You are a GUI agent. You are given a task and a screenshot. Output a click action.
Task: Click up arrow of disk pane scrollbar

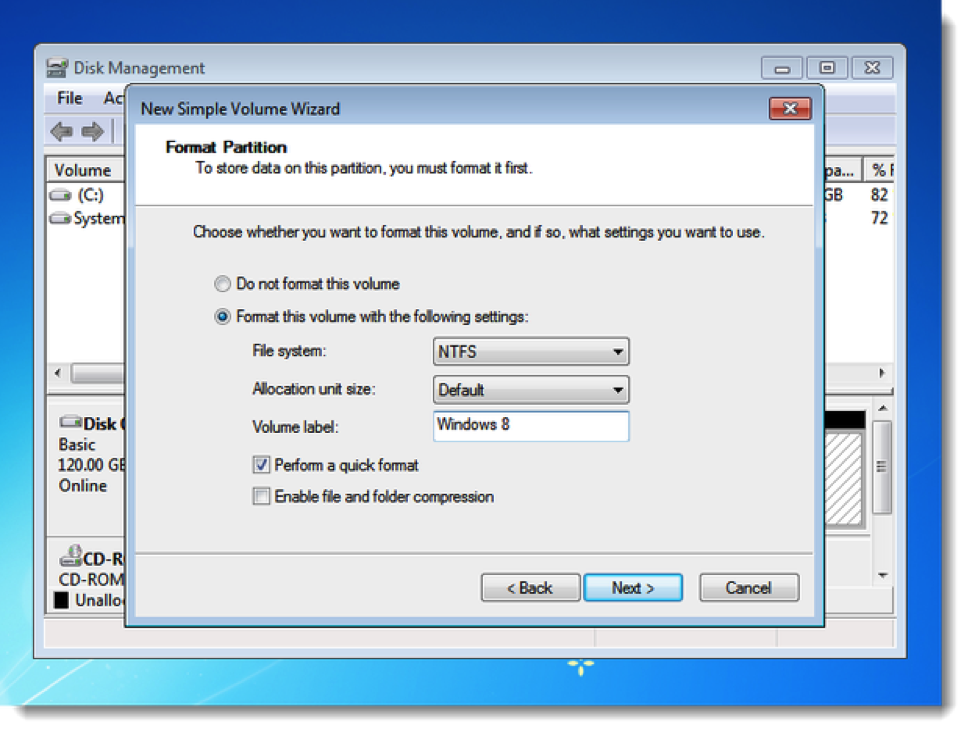coord(883,408)
